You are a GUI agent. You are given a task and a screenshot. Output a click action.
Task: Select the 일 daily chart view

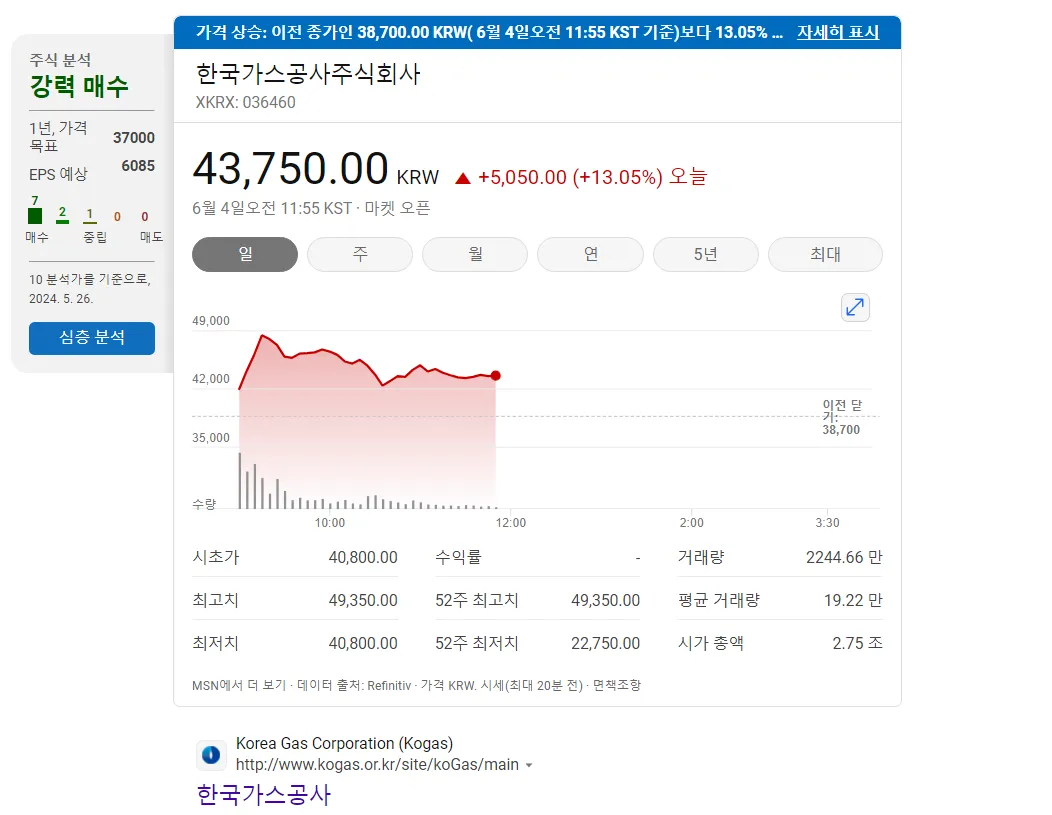[244, 254]
